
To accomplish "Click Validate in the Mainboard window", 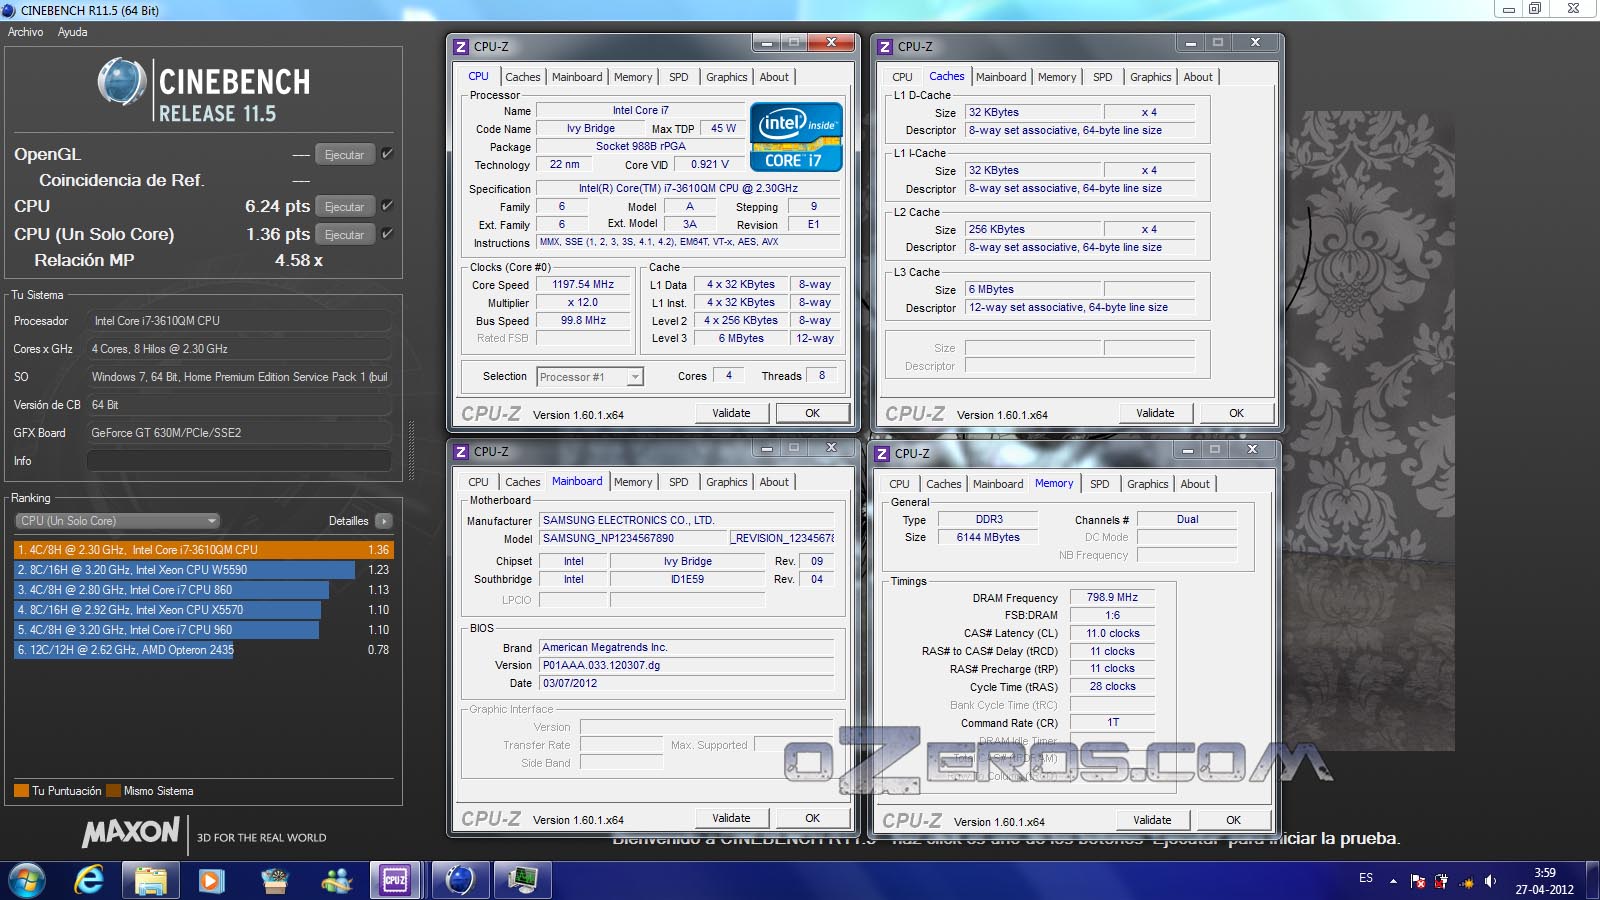I will click(x=731, y=818).
